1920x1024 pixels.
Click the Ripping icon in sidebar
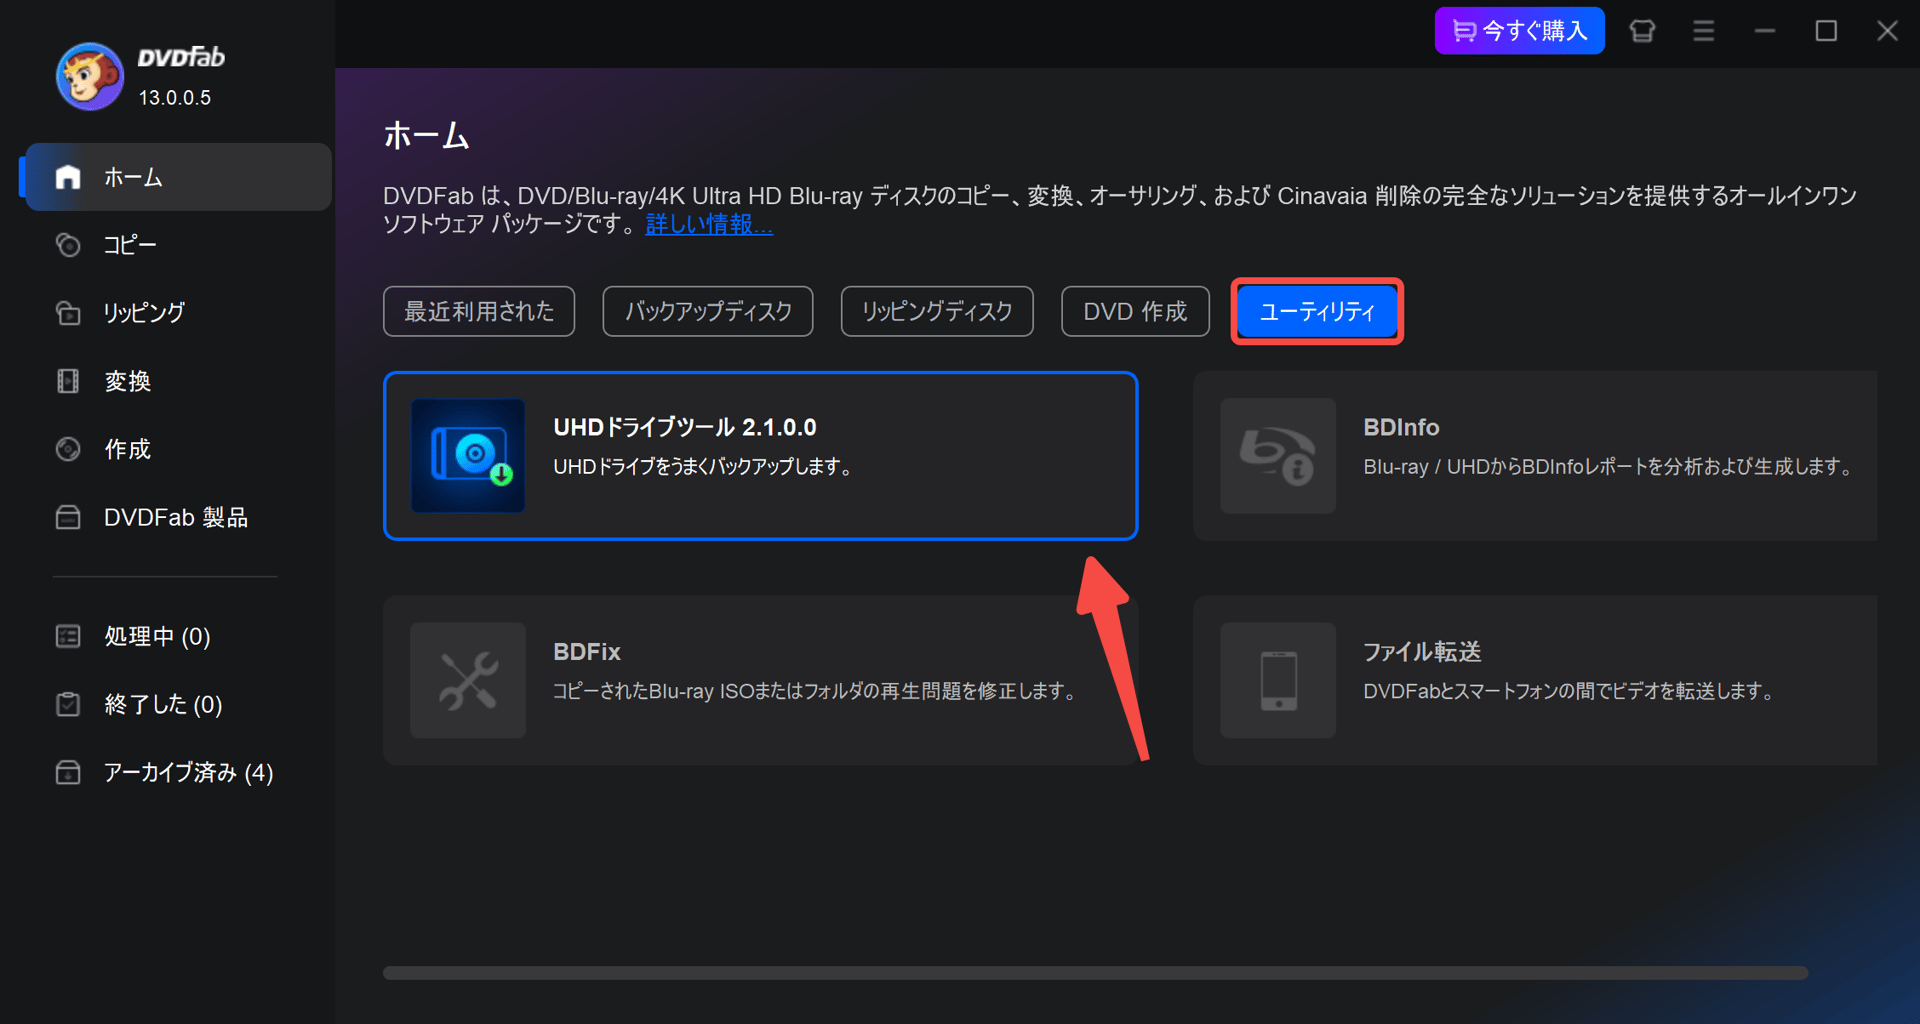68,313
